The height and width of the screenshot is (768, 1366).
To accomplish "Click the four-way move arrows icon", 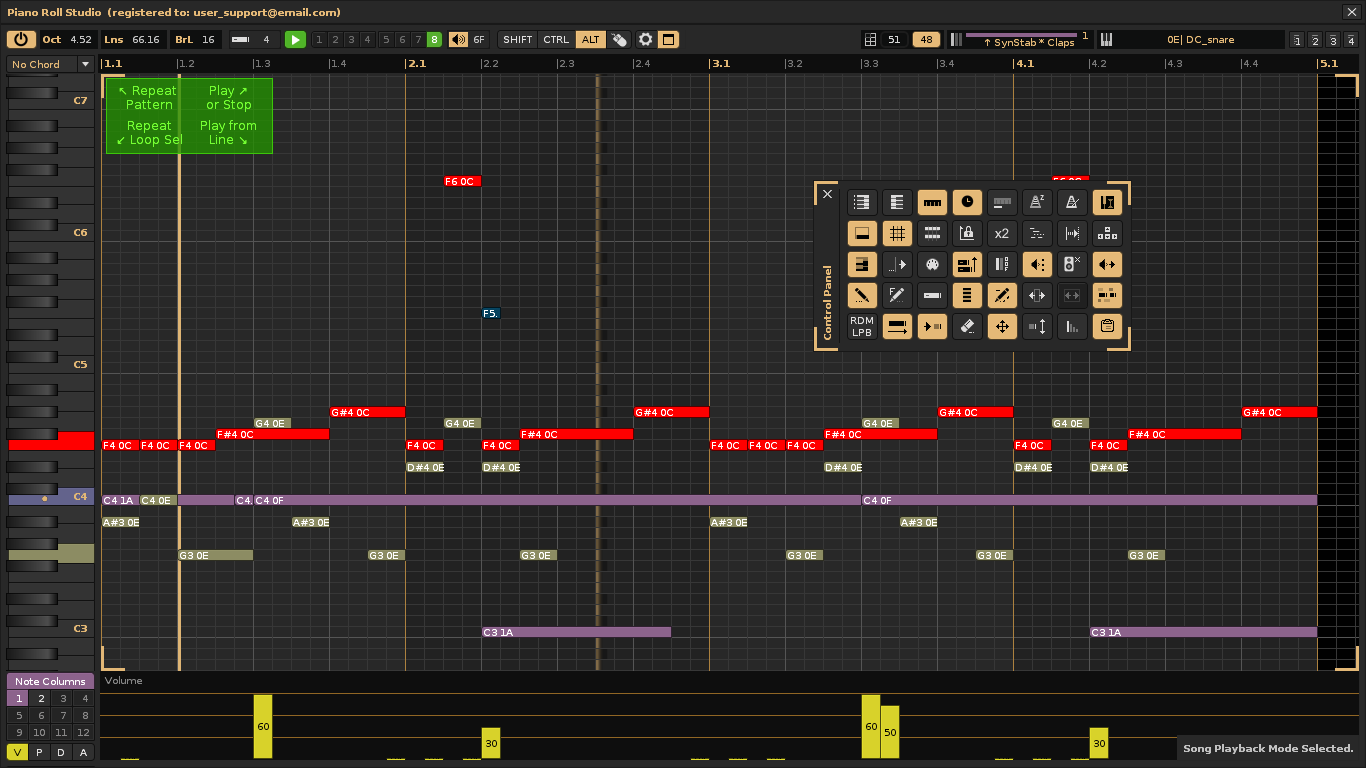I will tap(1002, 327).
